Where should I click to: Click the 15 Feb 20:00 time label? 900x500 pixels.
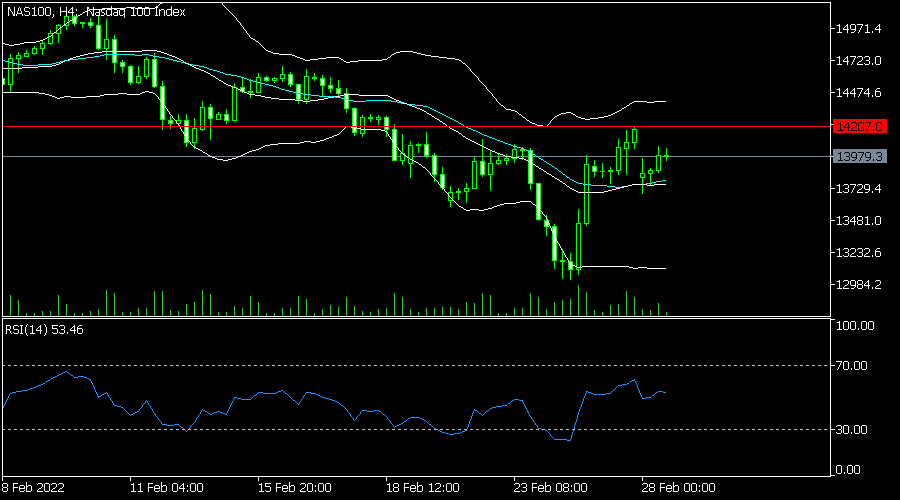[294, 488]
